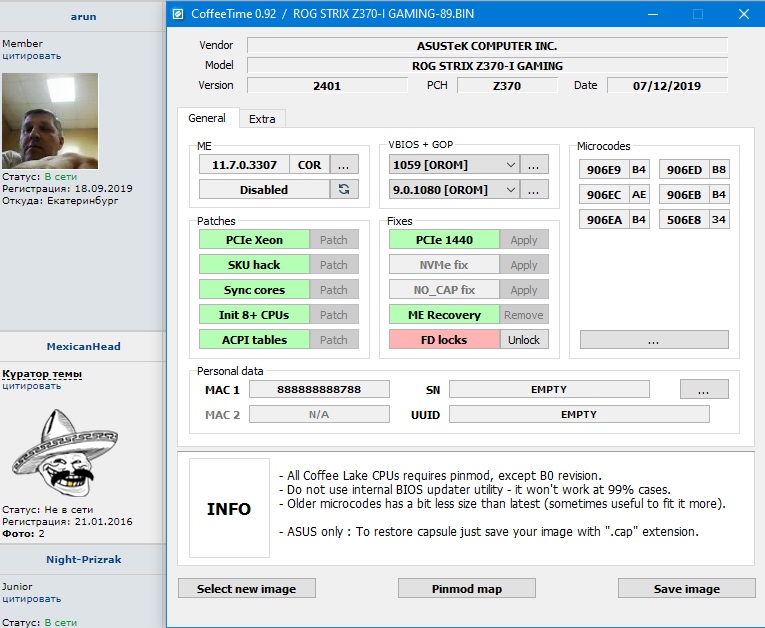The image size is (765, 628).
Task: Click the CoffeeTime app icon in title bar
Action: pyautogui.click(x=178, y=14)
